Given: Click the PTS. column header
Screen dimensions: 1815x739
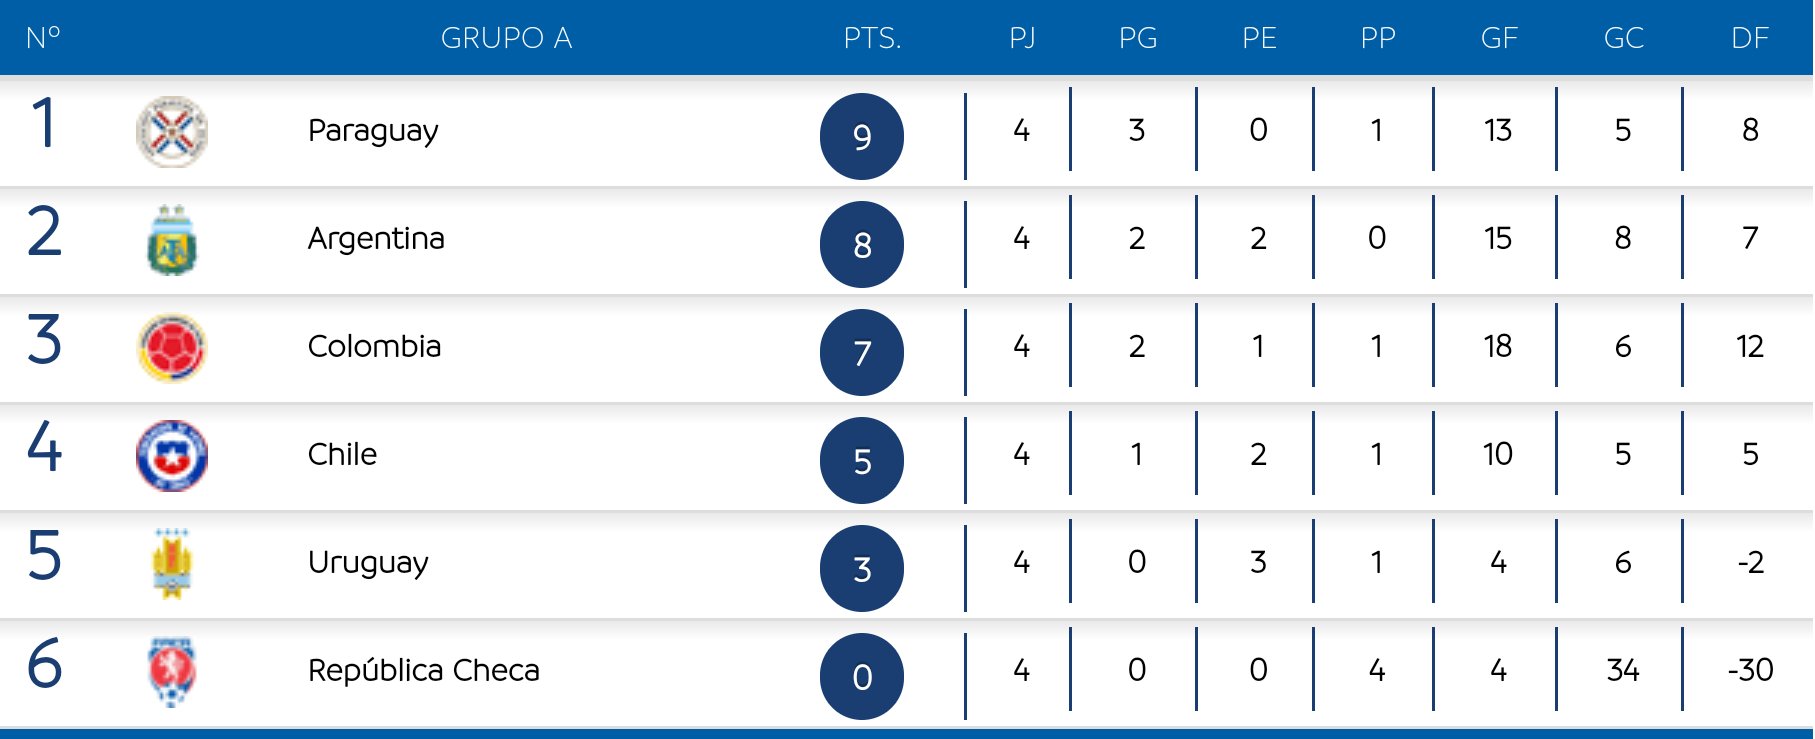Looking at the screenshot, I should pyautogui.click(x=872, y=38).
